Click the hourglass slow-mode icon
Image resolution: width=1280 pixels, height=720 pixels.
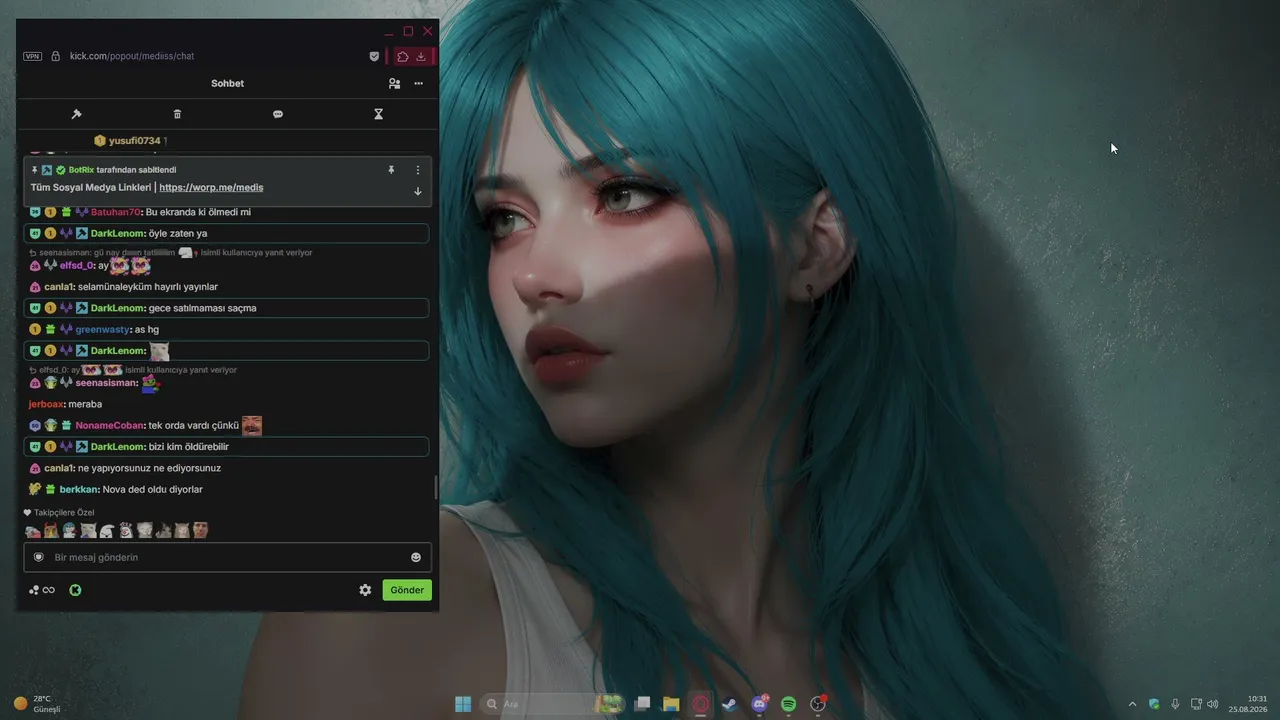[379, 114]
